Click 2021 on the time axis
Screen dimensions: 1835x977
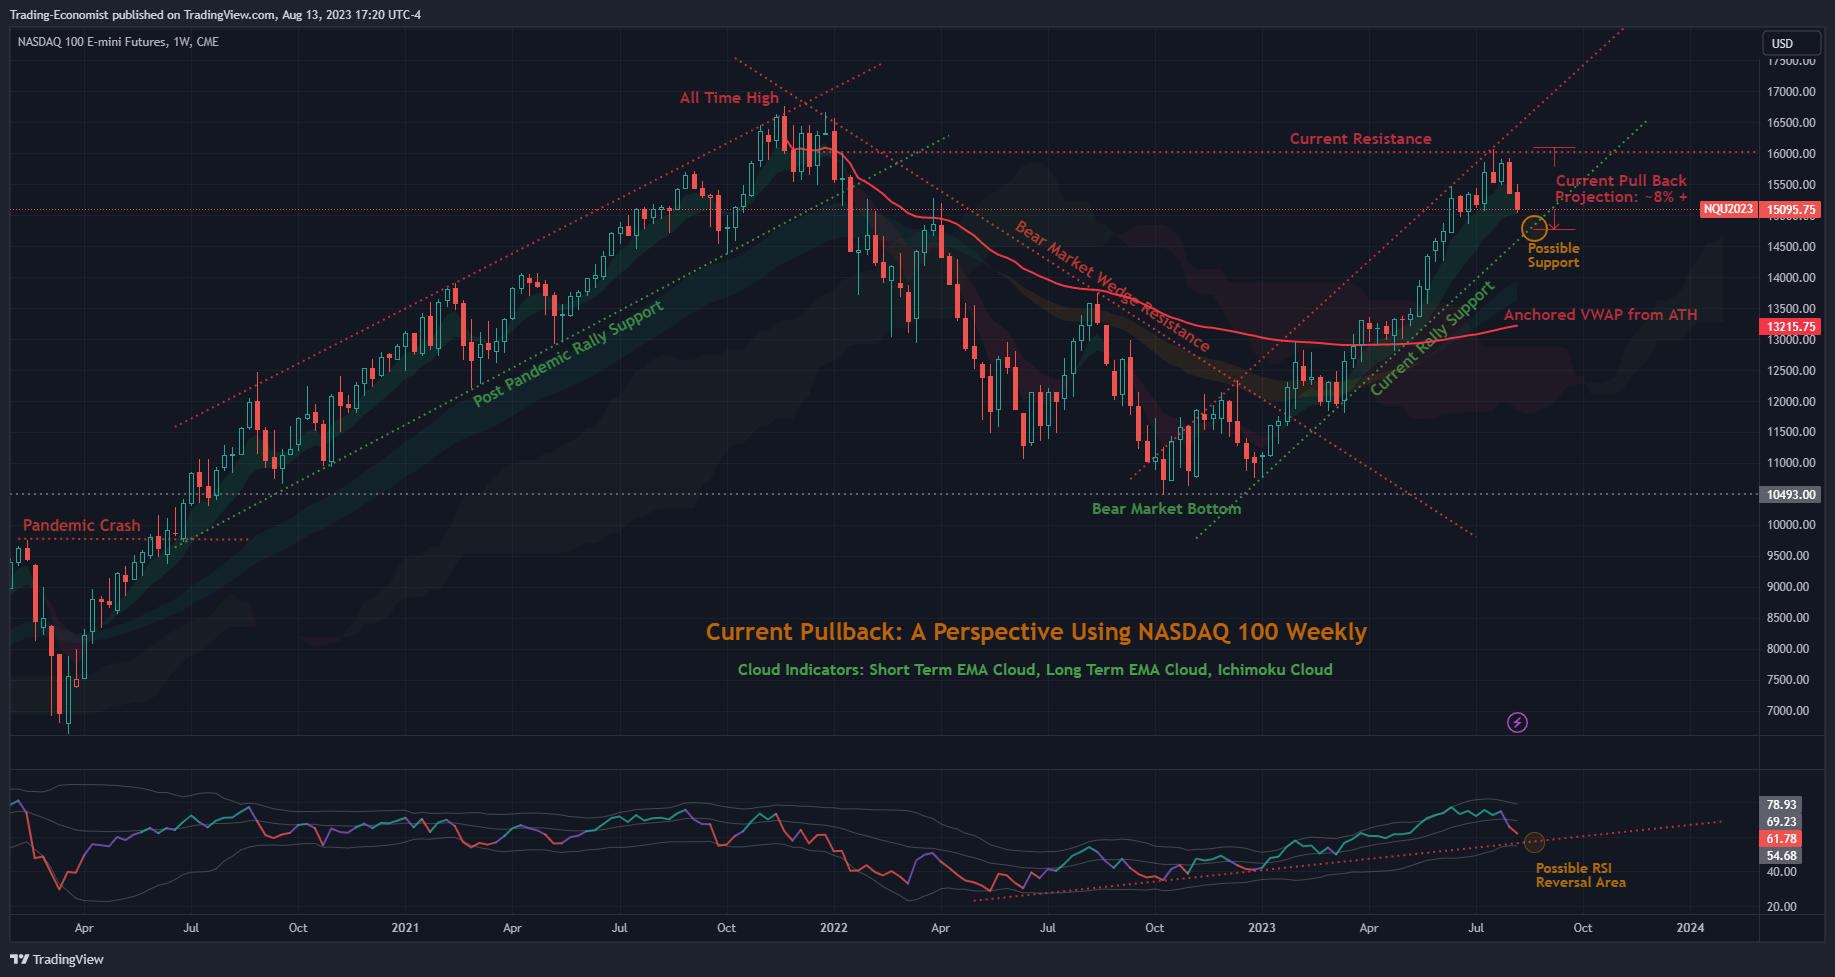click(405, 928)
